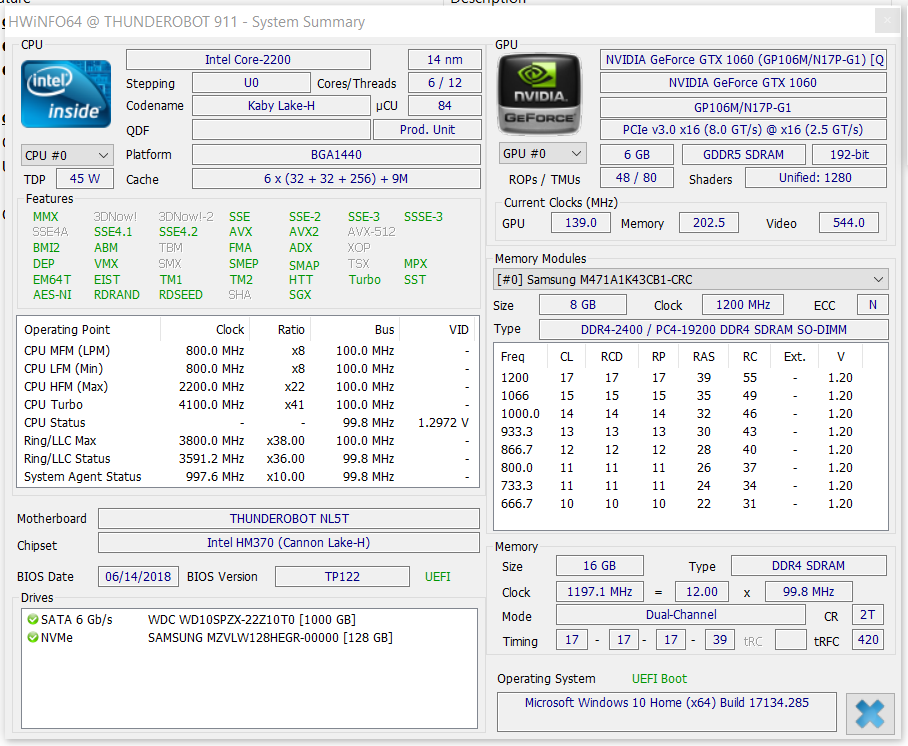The width and height of the screenshot is (908, 746).
Task: Click the Intel inside CPU logo
Action: click(x=66, y=94)
